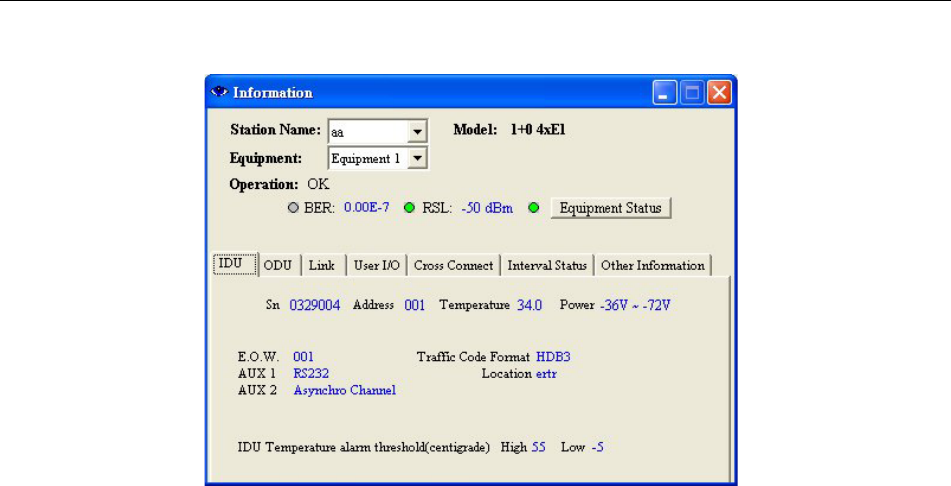Screen dimensions: 951x486
Task: Open the Station Name dropdown arrow
Action: [417, 131]
